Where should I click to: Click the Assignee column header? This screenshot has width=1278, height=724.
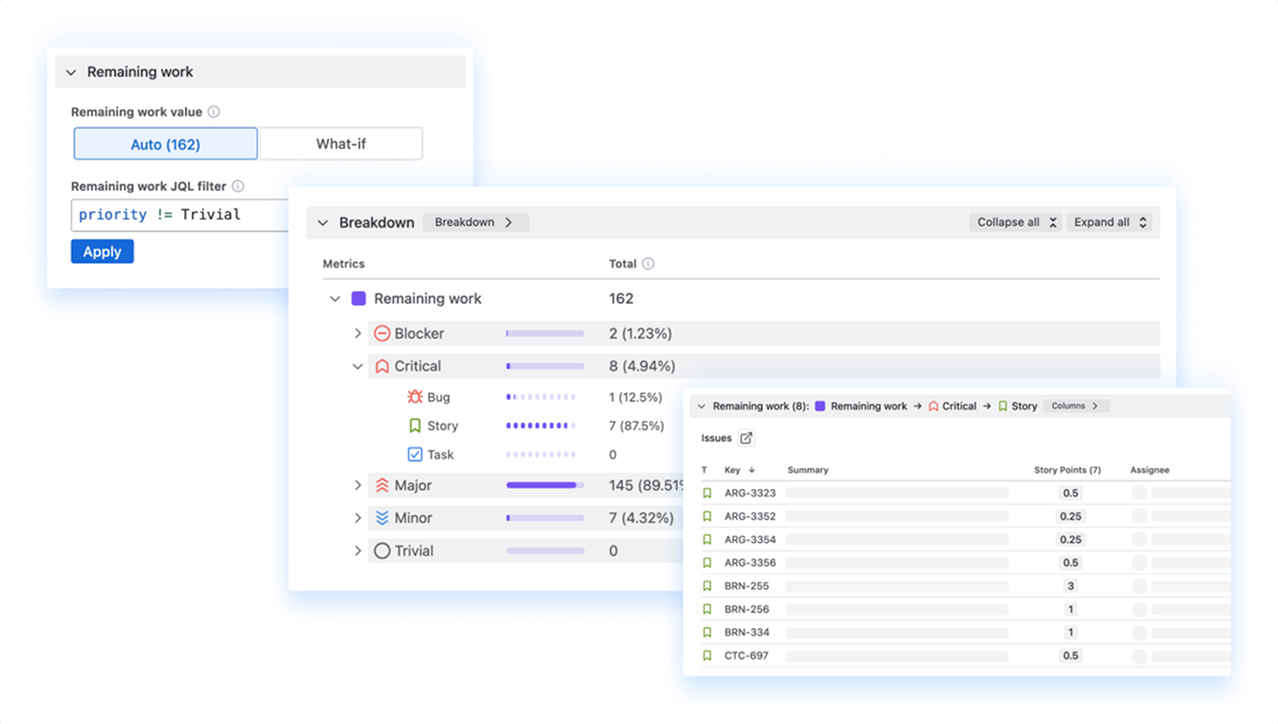coord(1150,470)
